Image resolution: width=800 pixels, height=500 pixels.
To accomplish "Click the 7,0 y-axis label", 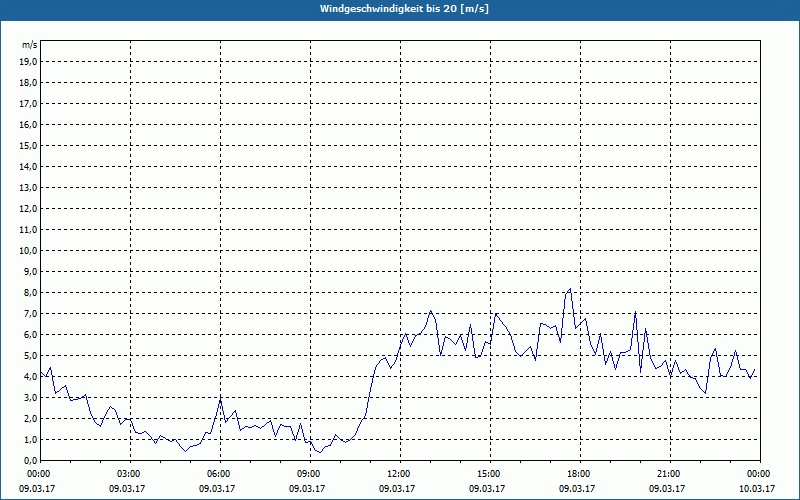I will click(x=30, y=314).
